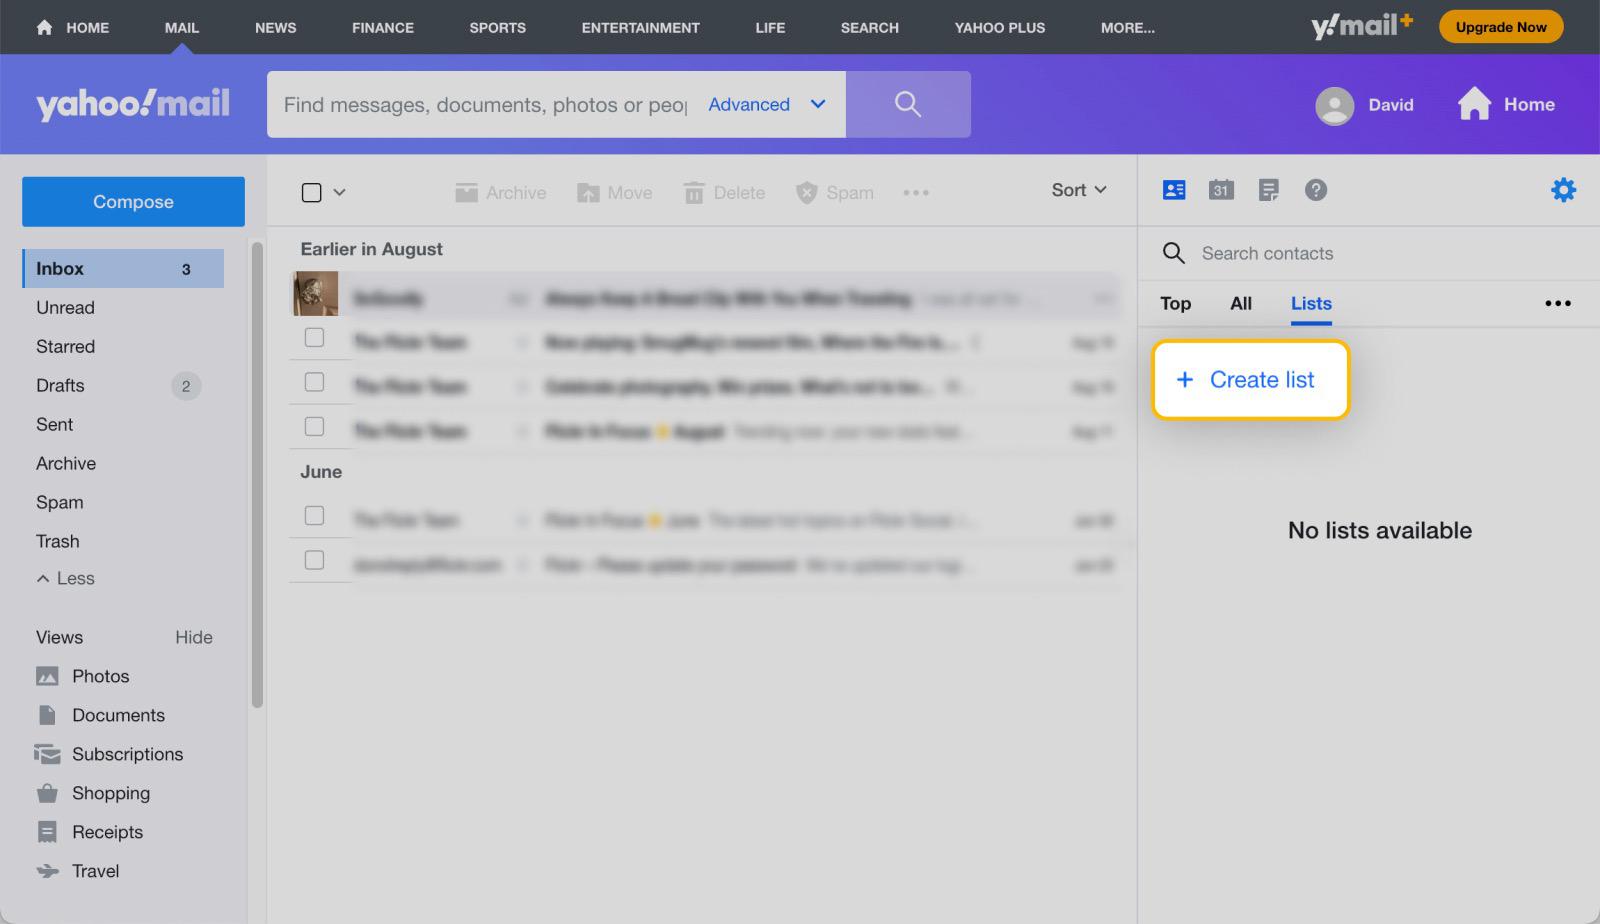Viewport: 1600px width, 924px height.
Task: Open the Advanced search dropdown
Action: (765, 104)
